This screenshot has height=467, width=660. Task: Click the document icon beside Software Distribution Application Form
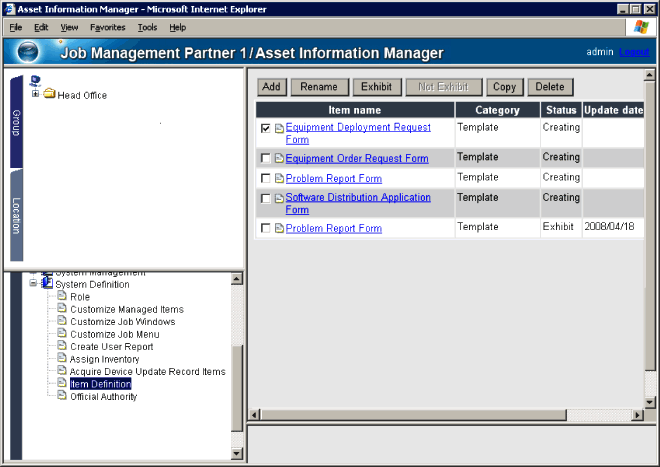click(x=279, y=198)
